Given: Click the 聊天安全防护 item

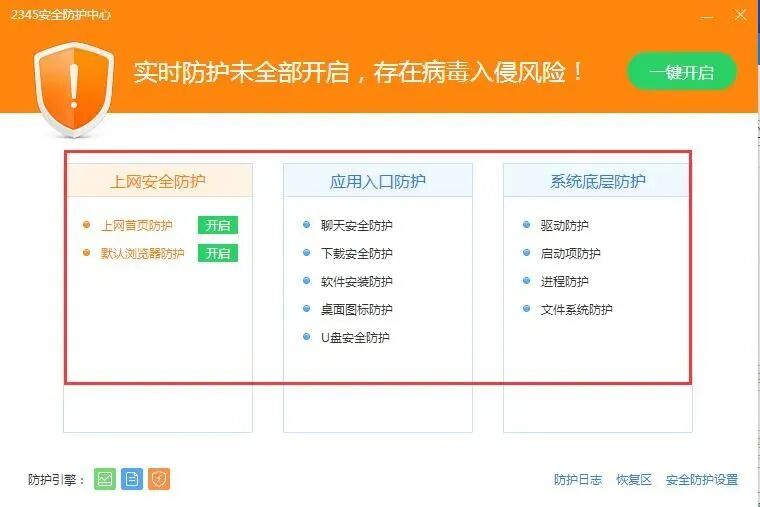Looking at the screenshot, I should pos(356,225).
